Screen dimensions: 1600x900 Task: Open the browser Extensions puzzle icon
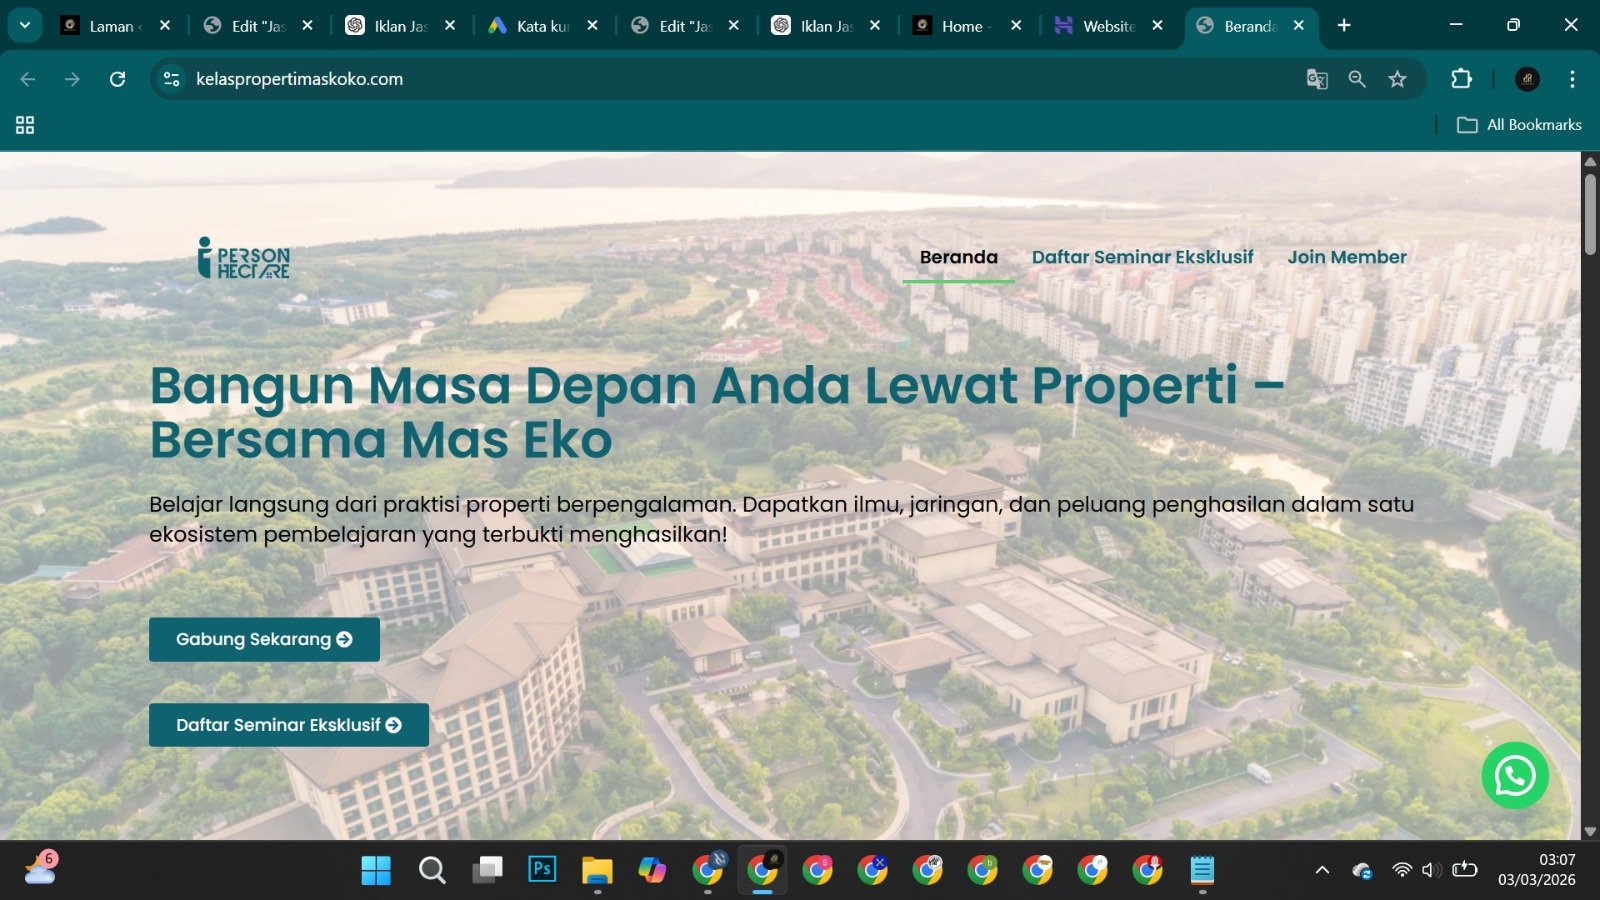1461,79
